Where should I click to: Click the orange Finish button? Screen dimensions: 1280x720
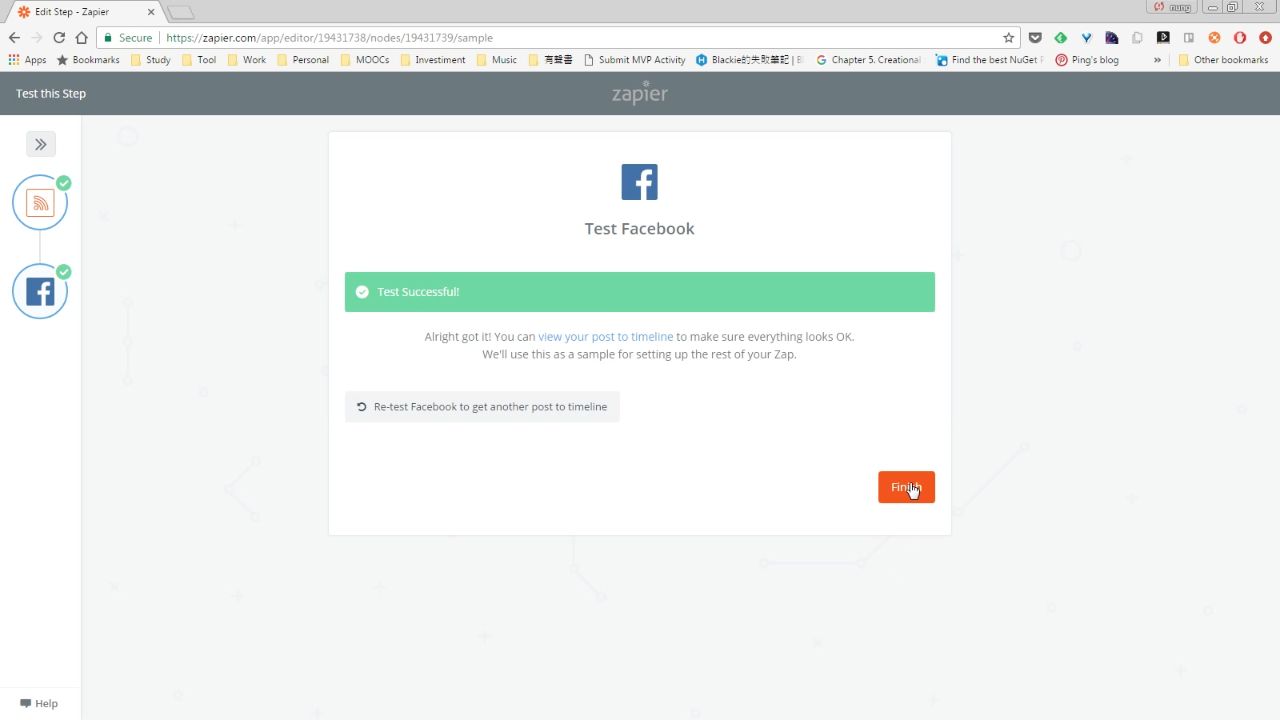(906, 487)
